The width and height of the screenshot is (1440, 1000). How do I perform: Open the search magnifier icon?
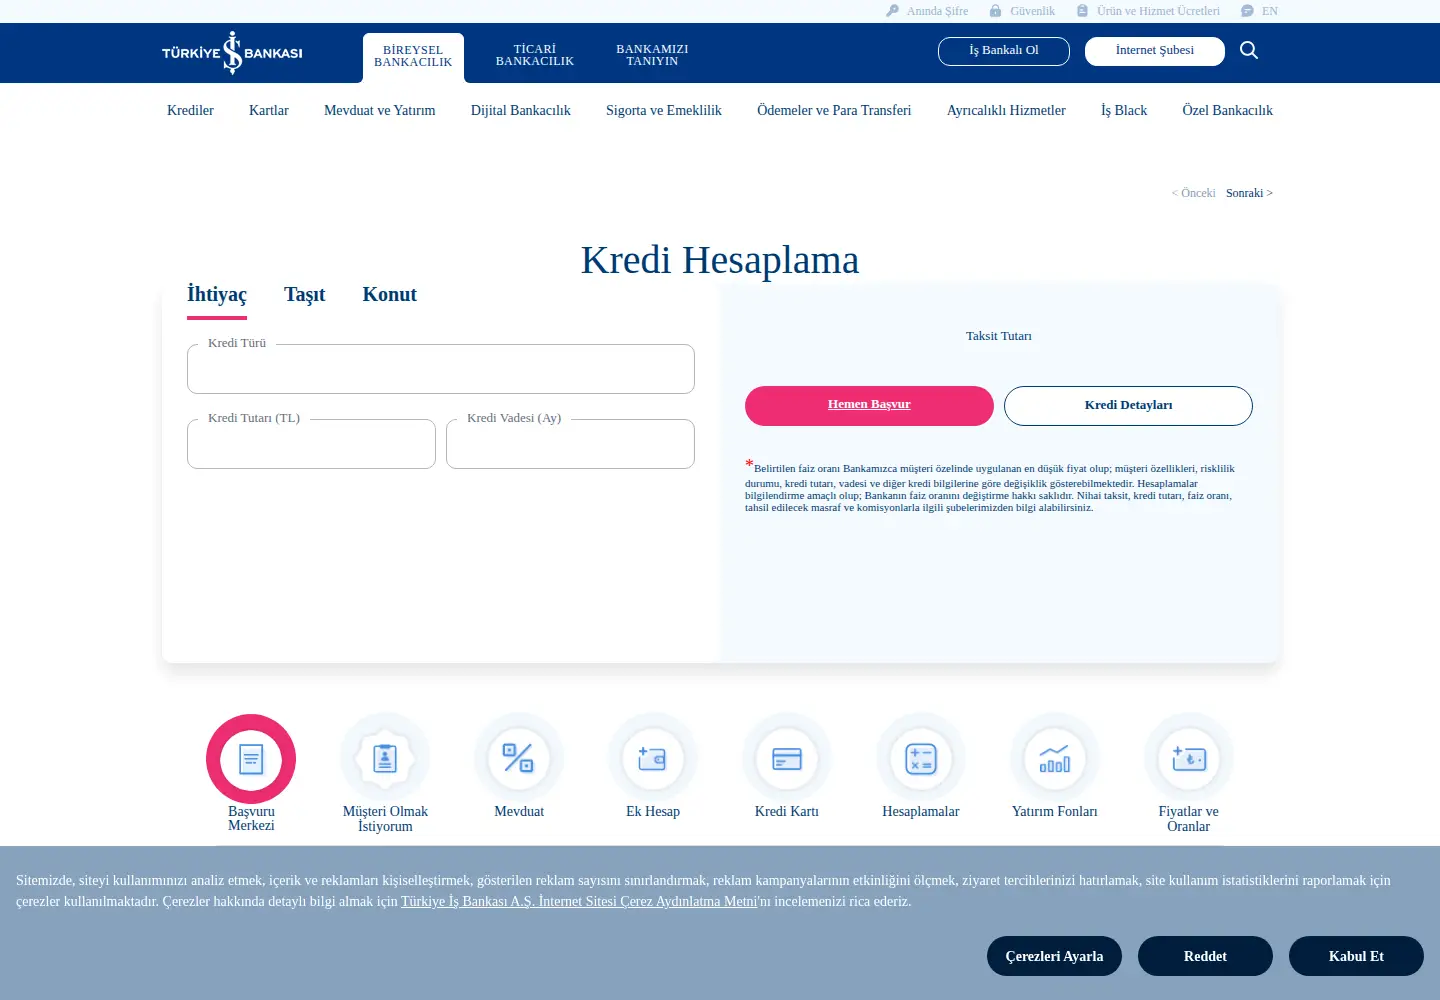(1249, 50)
